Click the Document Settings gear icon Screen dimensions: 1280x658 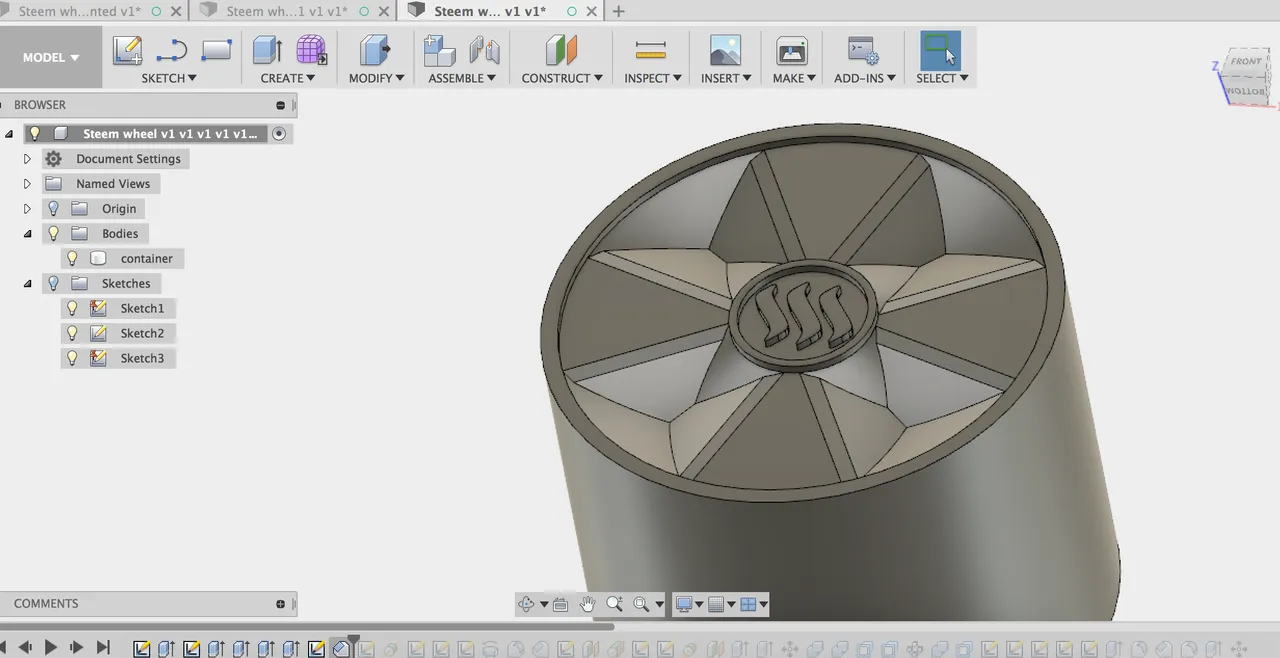tap(53, 159)
